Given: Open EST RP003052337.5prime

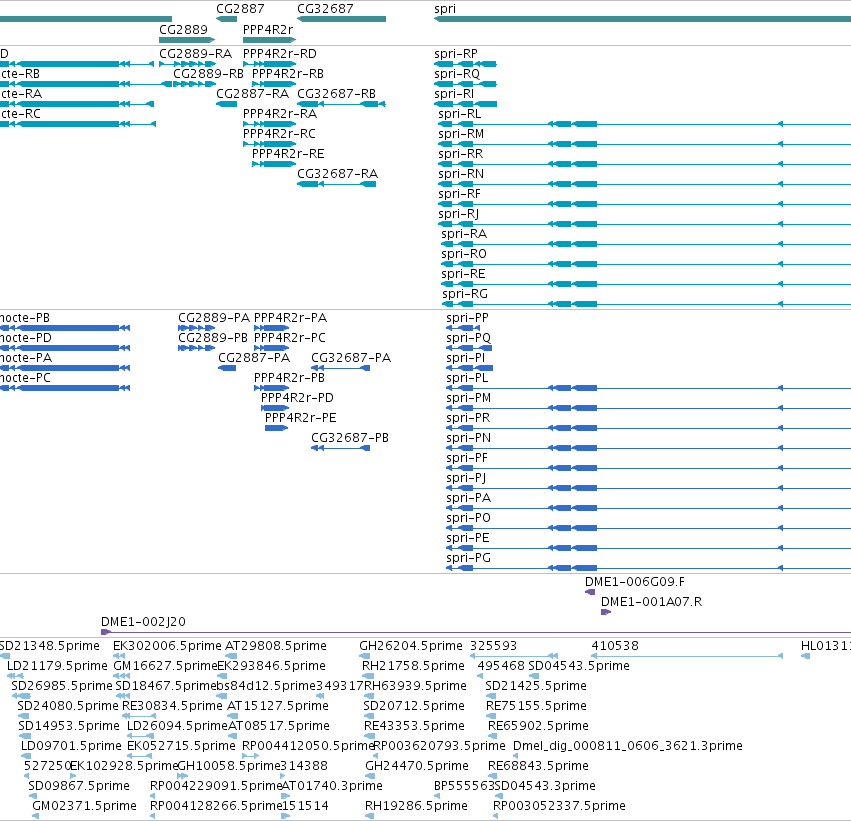Looking at the screenshot, I should click(559, 807).
